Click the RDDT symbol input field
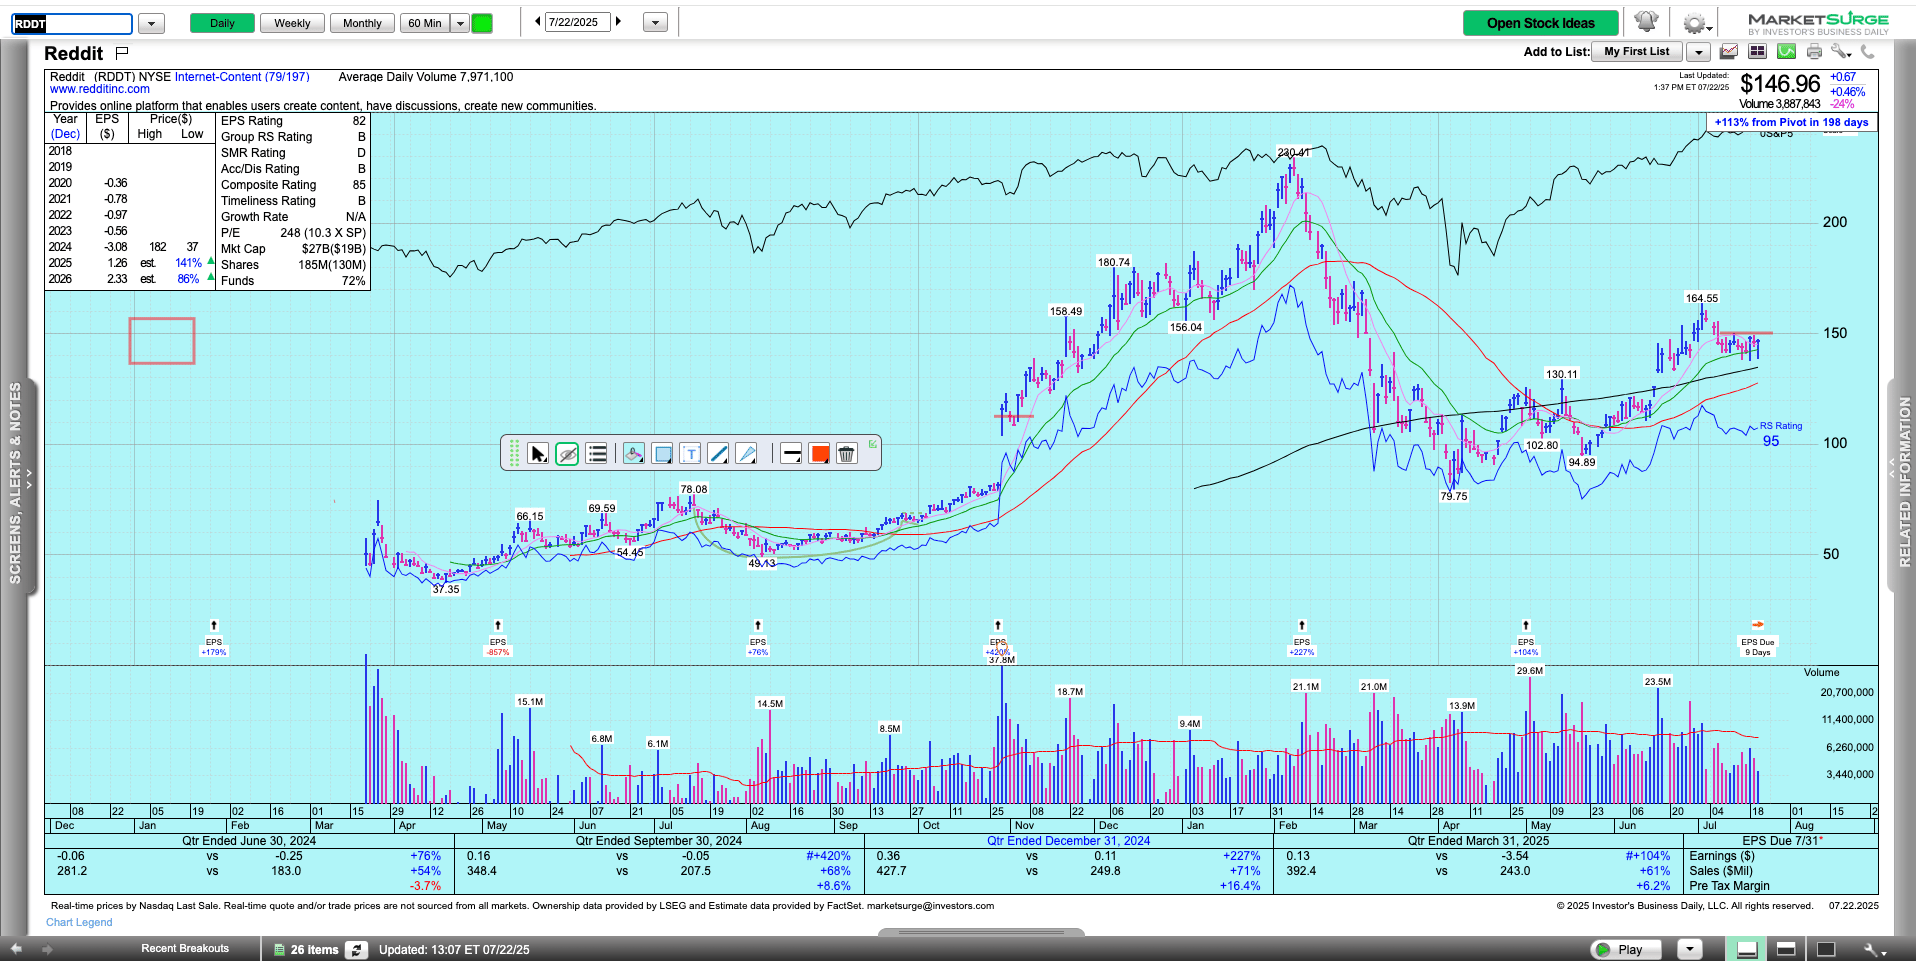 (x=72, y=24)
